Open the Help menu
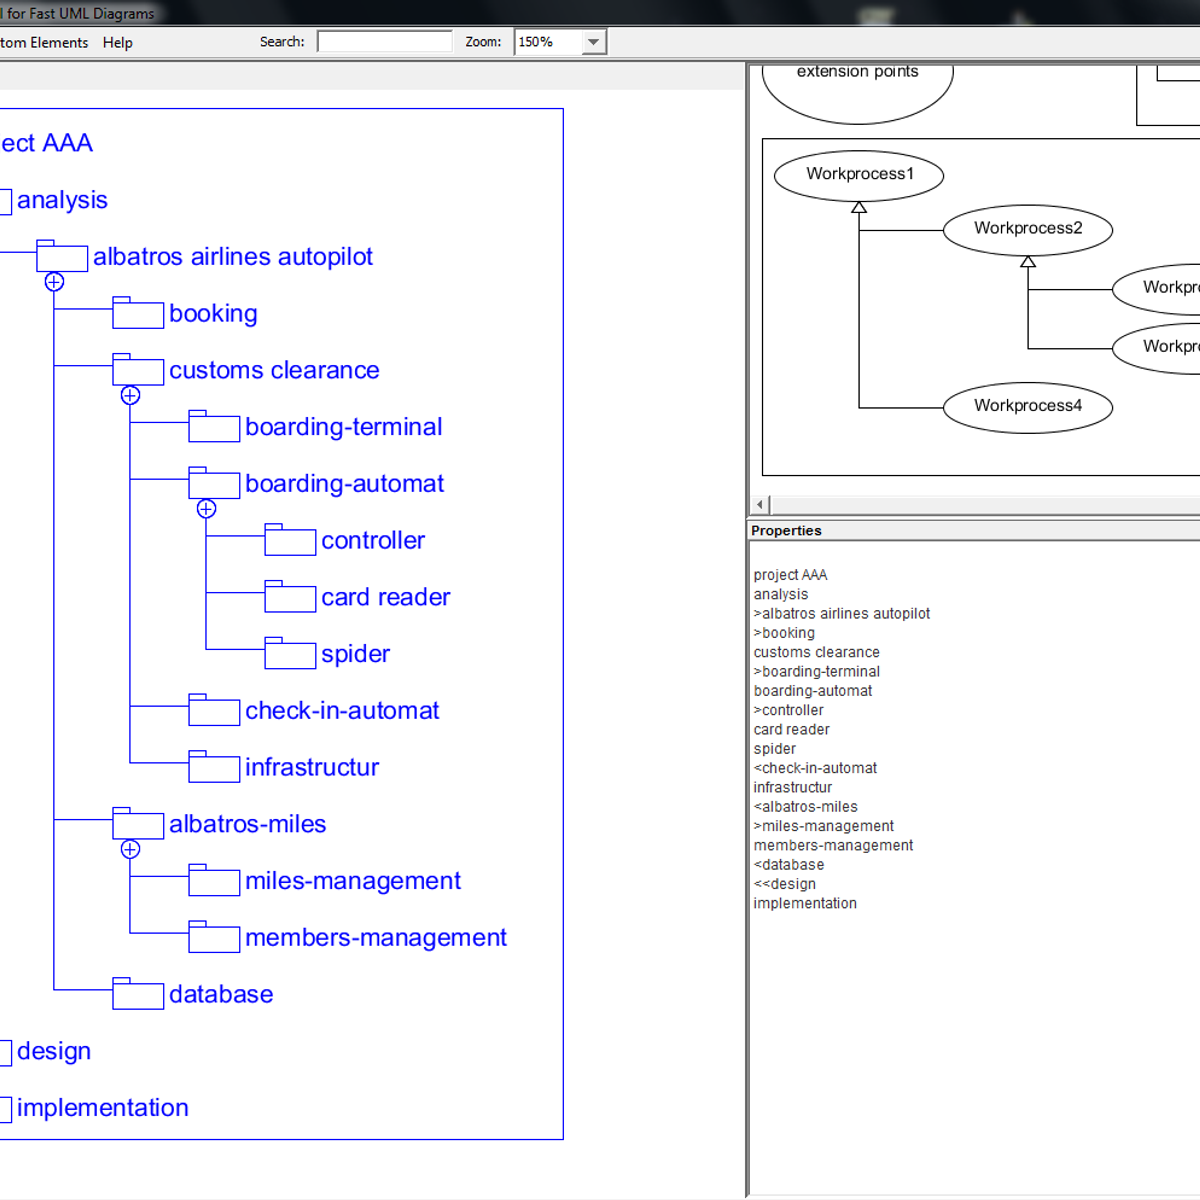 117,42
